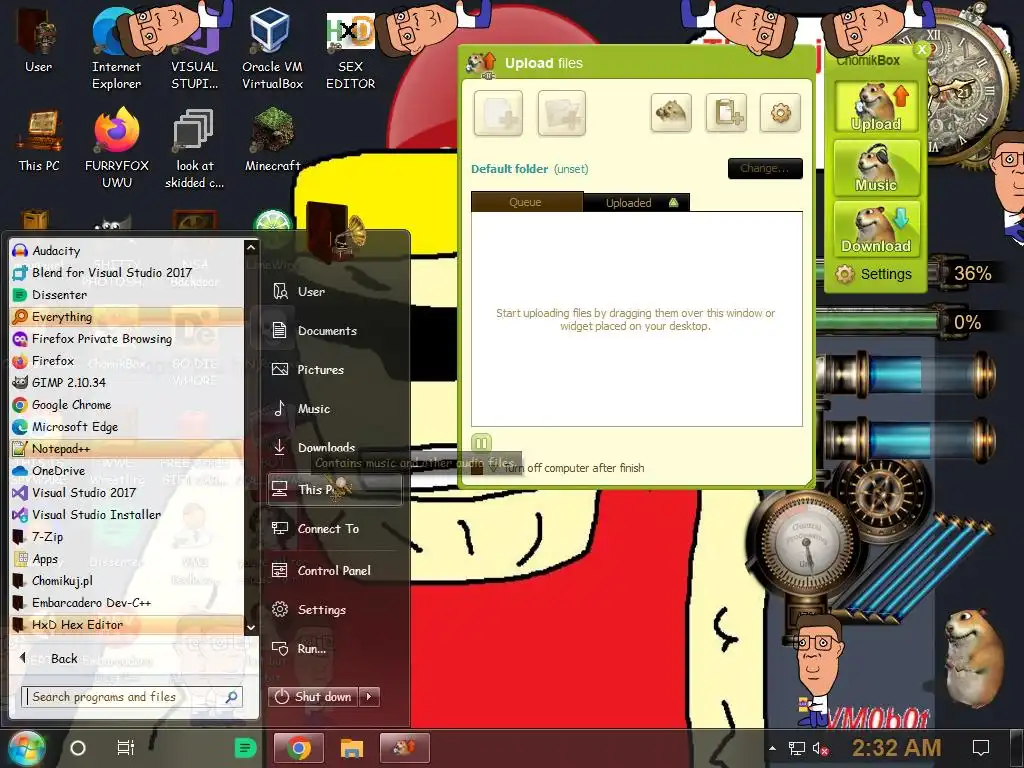Open Pictures from Start menu right pane
This screenshot has height=768, width=1024.
[334, 370]
